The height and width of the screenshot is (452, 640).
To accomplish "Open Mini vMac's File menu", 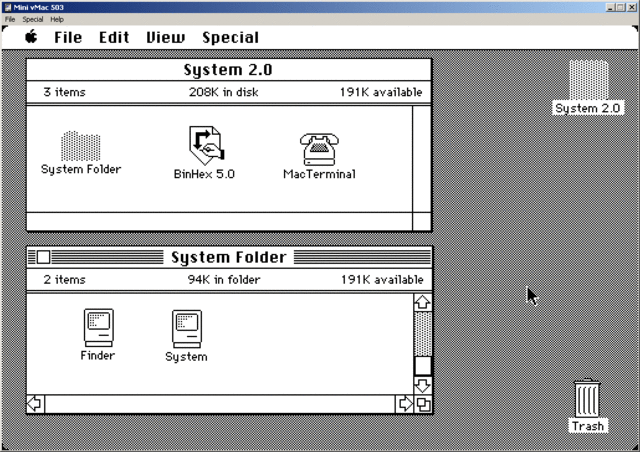I will 10,19.
